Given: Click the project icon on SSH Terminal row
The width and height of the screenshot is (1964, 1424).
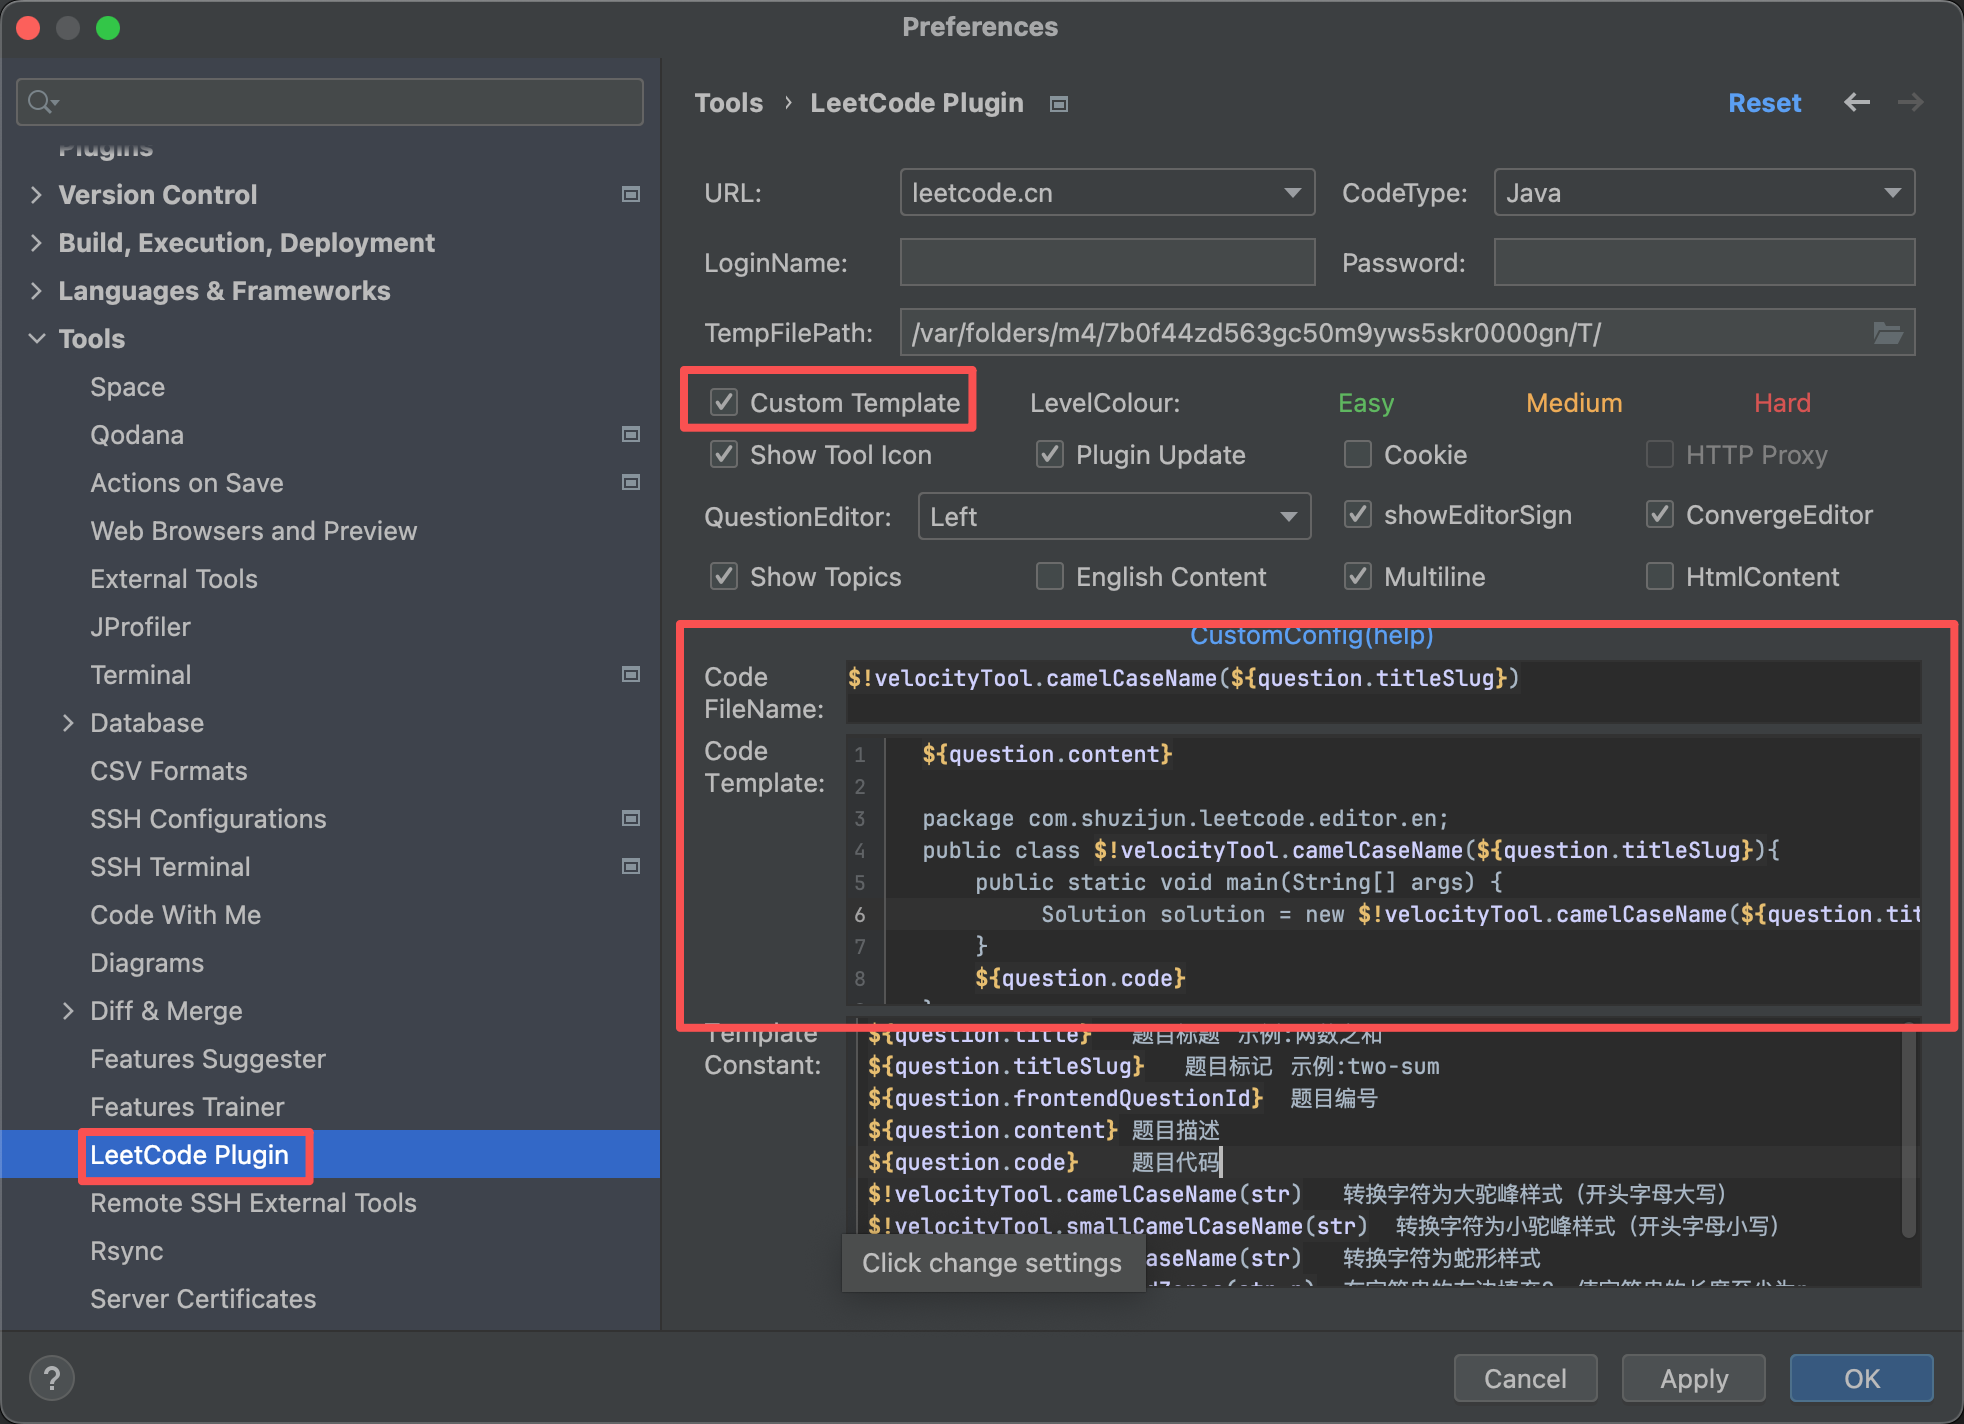Looking at the screenshot, I should tap(631, 866).
